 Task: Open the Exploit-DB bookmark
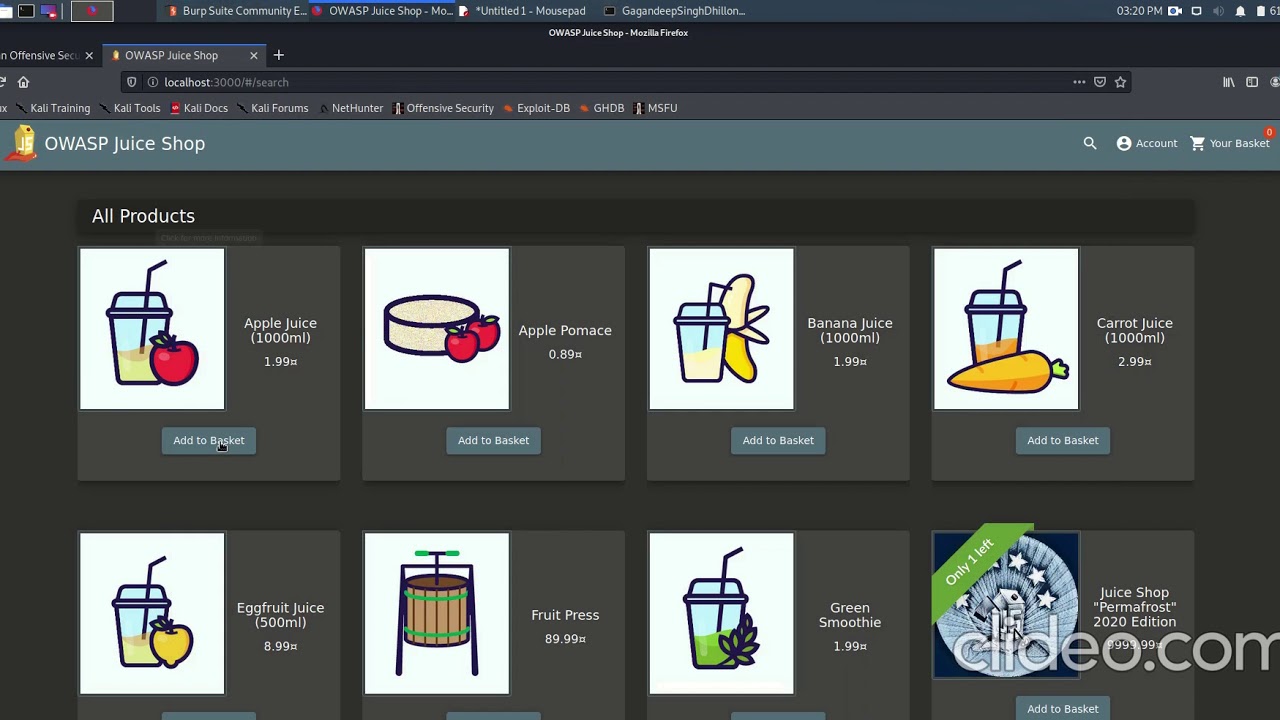point(537,108)
